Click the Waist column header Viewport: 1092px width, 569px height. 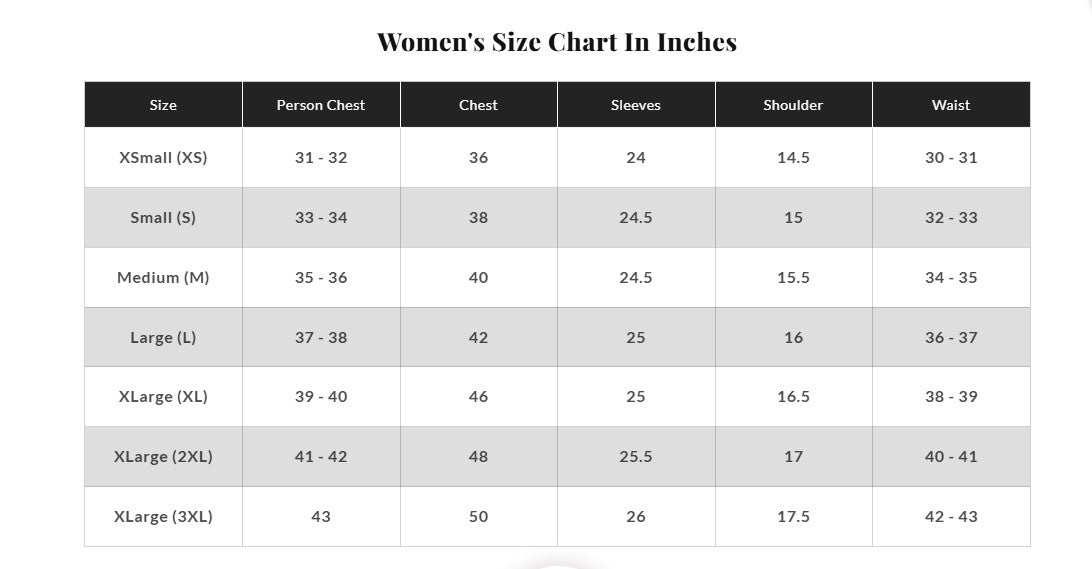coord(951,104)
